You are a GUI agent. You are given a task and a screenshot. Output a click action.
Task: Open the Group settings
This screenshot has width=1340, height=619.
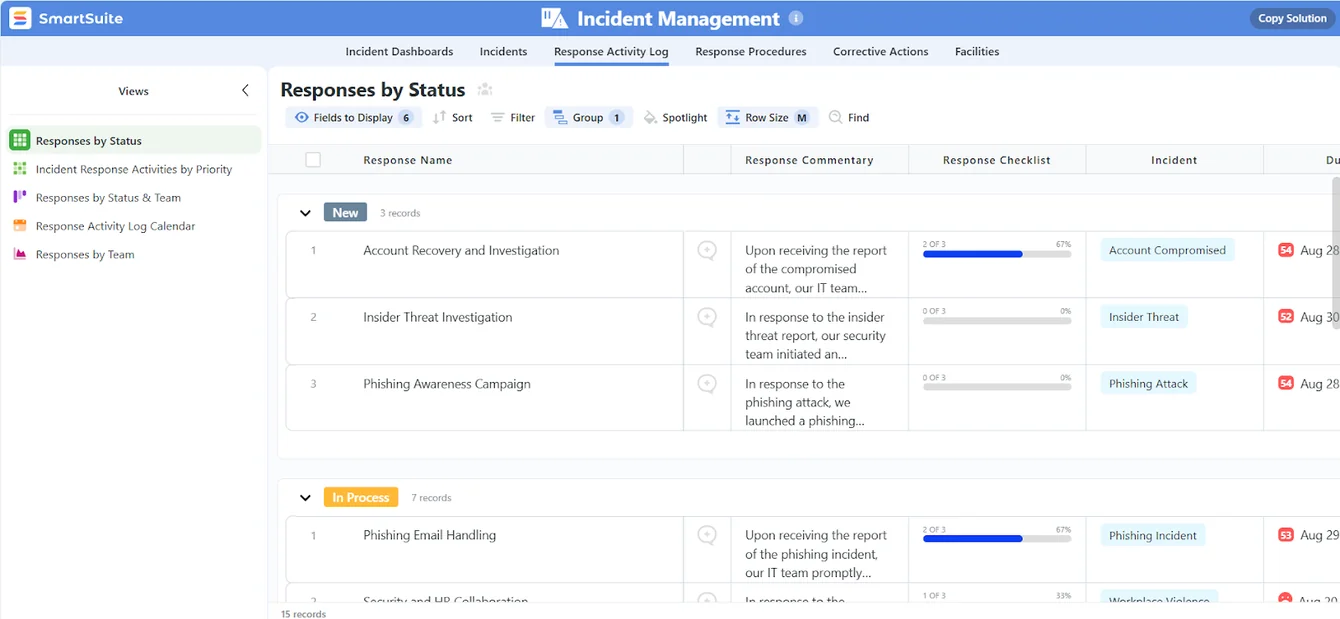pyautogui.click(x=589, y=117)
